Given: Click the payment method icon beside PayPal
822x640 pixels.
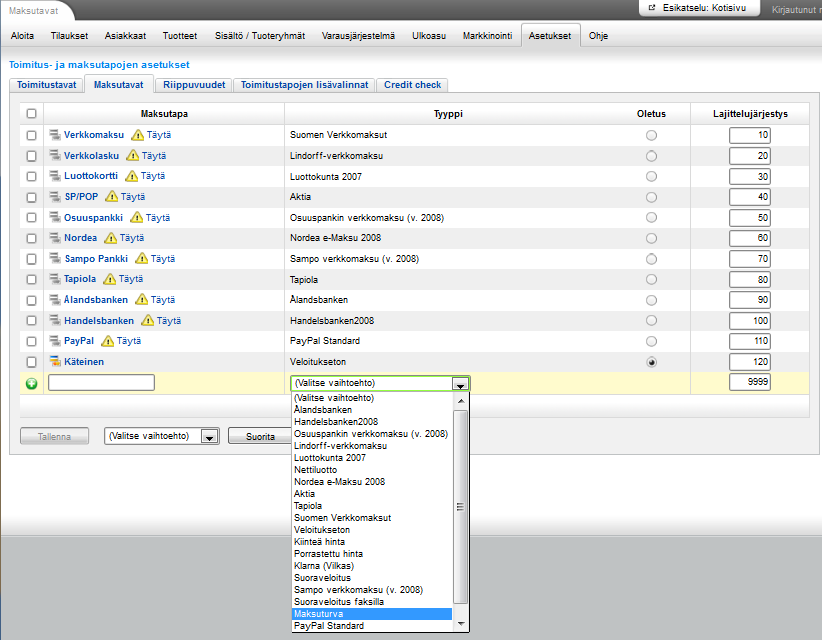Looking at the screenshot, I should click(55, 341).
